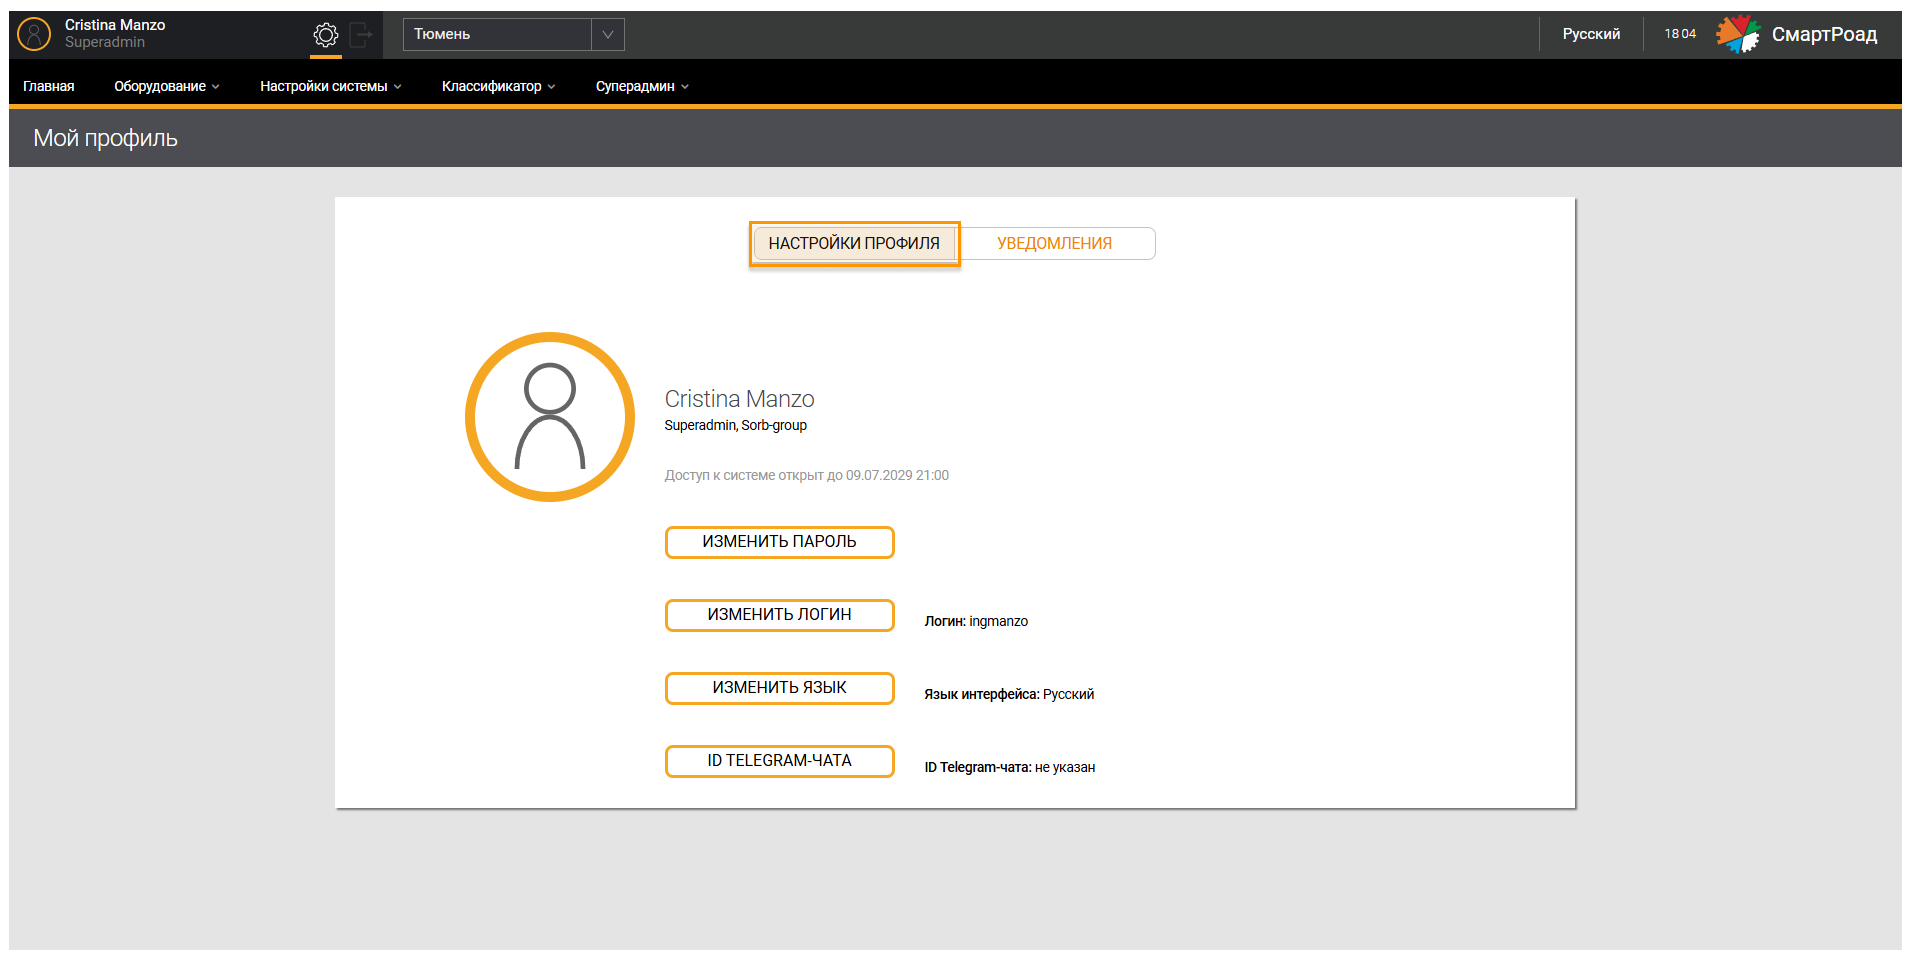Viewport: 1911px width, 961px height.
Task: Click the Изменить язык button
Action: pyautogui.click(x=780, y=688)
